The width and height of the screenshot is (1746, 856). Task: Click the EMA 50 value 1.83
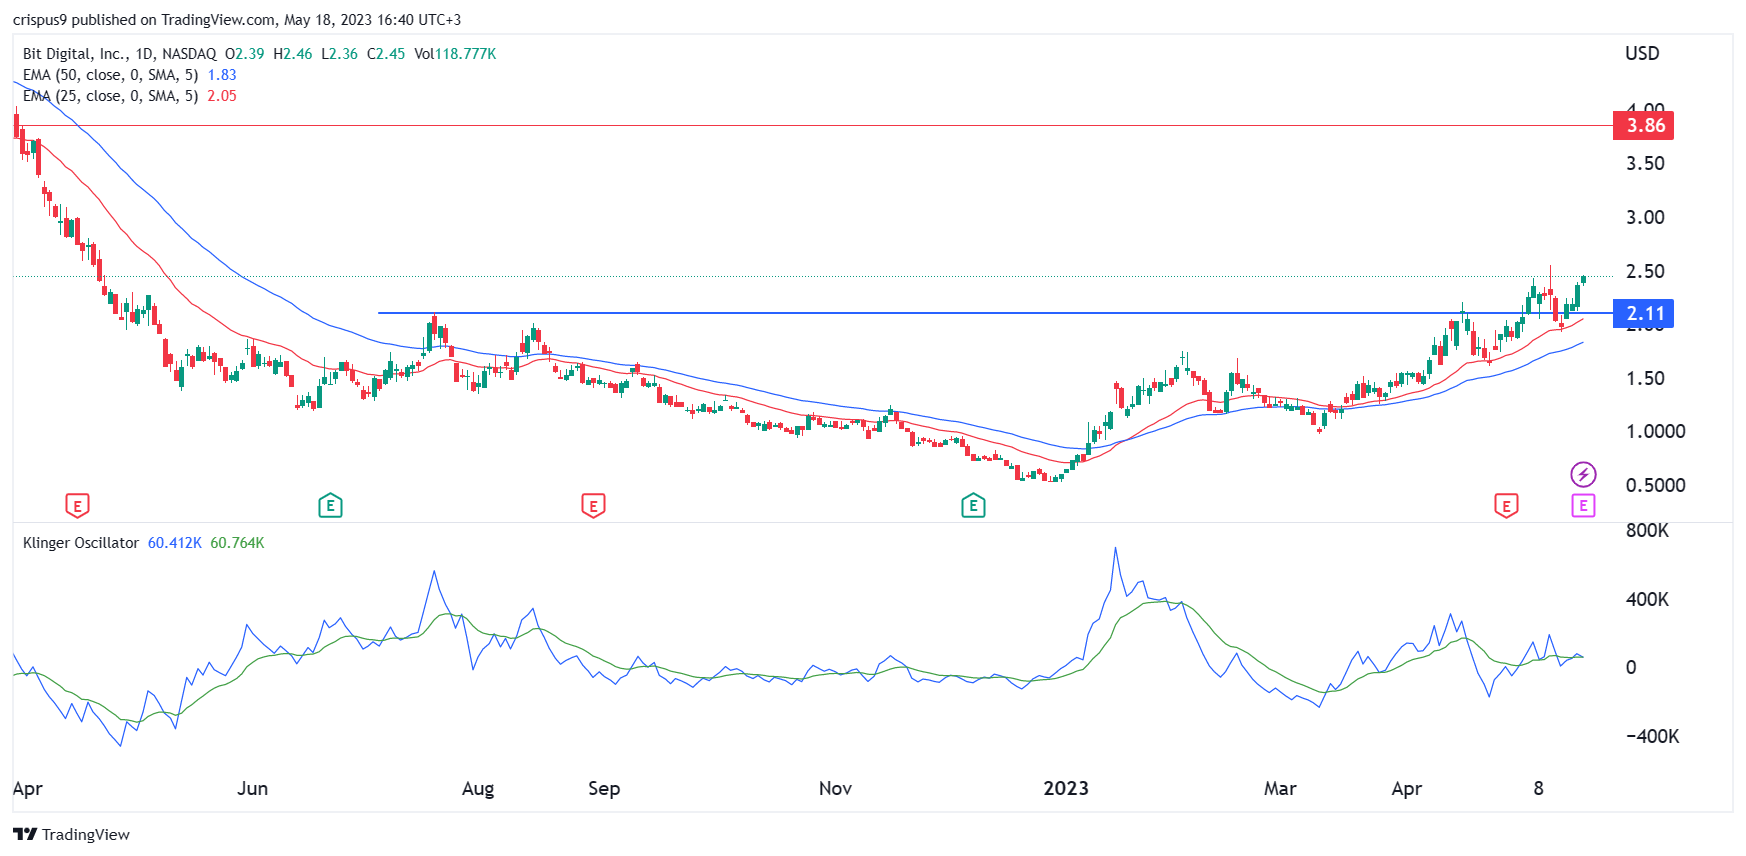(x=222, y=75)
